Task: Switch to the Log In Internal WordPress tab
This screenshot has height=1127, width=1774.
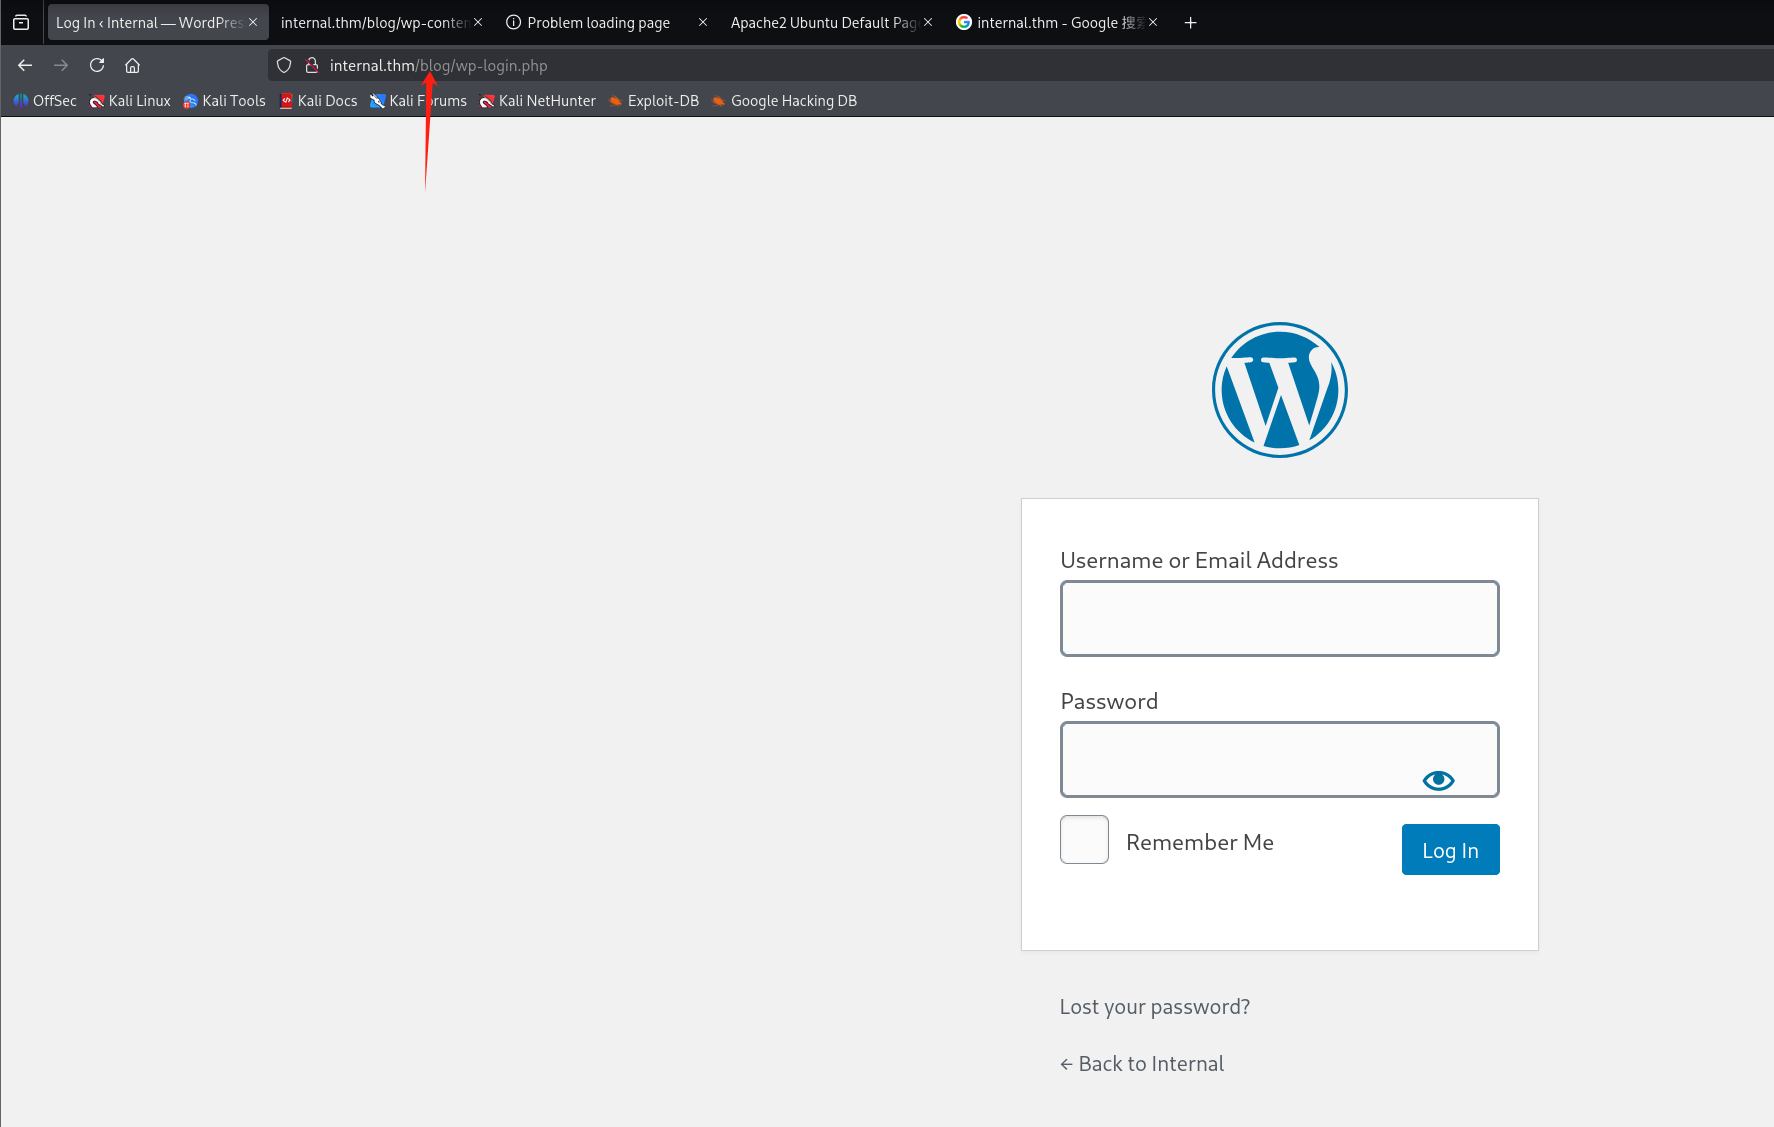Action: 148,22
